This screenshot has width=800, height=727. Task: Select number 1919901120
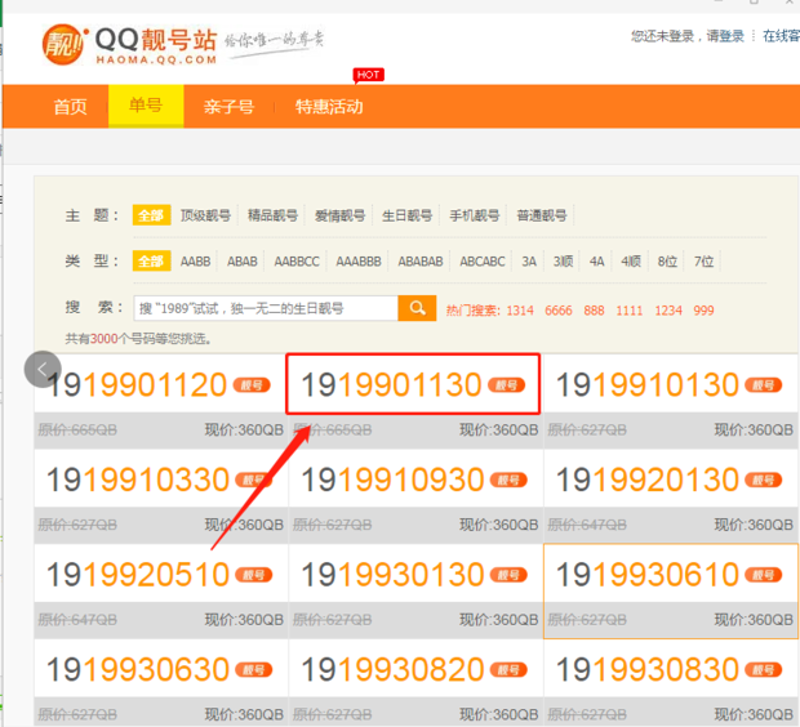click(x=137, y=385)
